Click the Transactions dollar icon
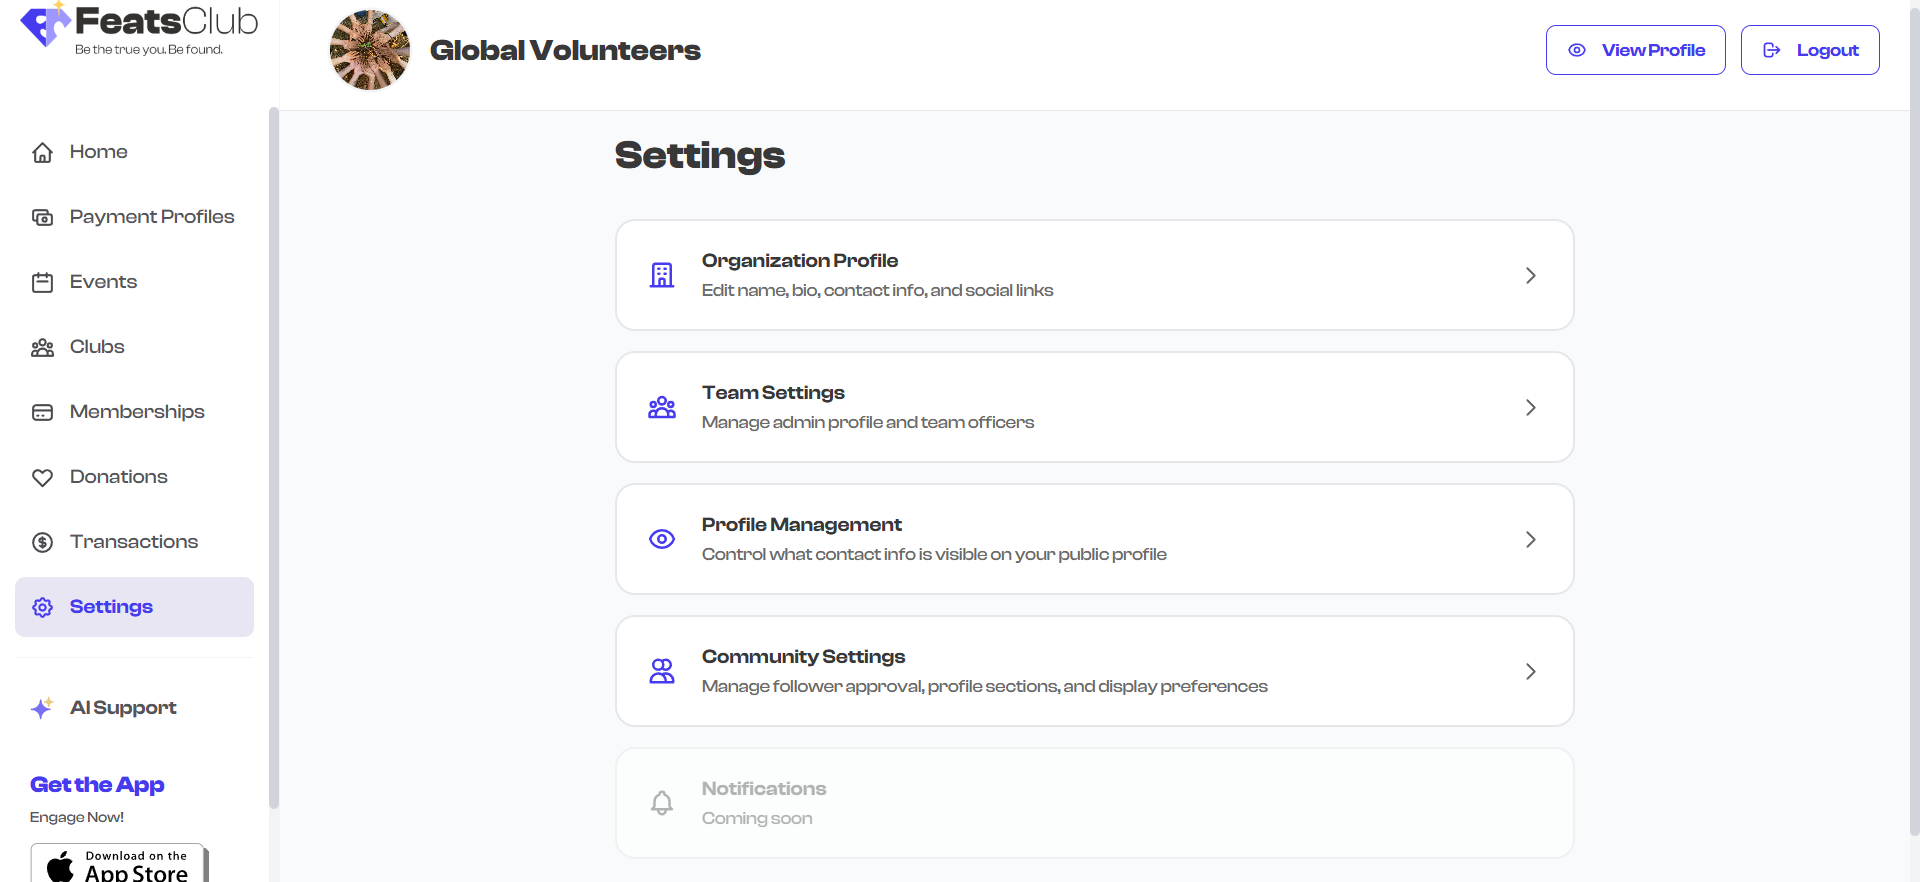Viewport: 1920px width, 882px height. tap(42, 543)
